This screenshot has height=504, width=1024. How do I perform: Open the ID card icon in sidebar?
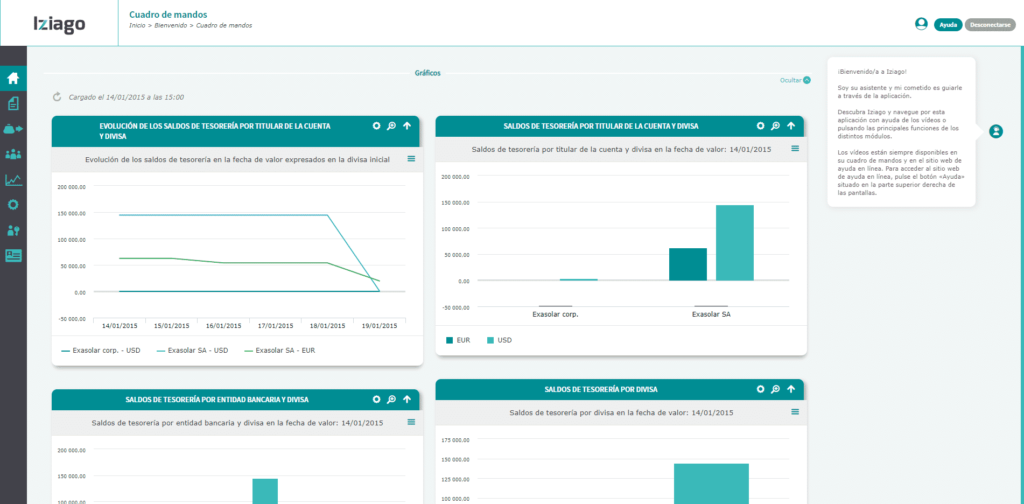coord(13,255)
